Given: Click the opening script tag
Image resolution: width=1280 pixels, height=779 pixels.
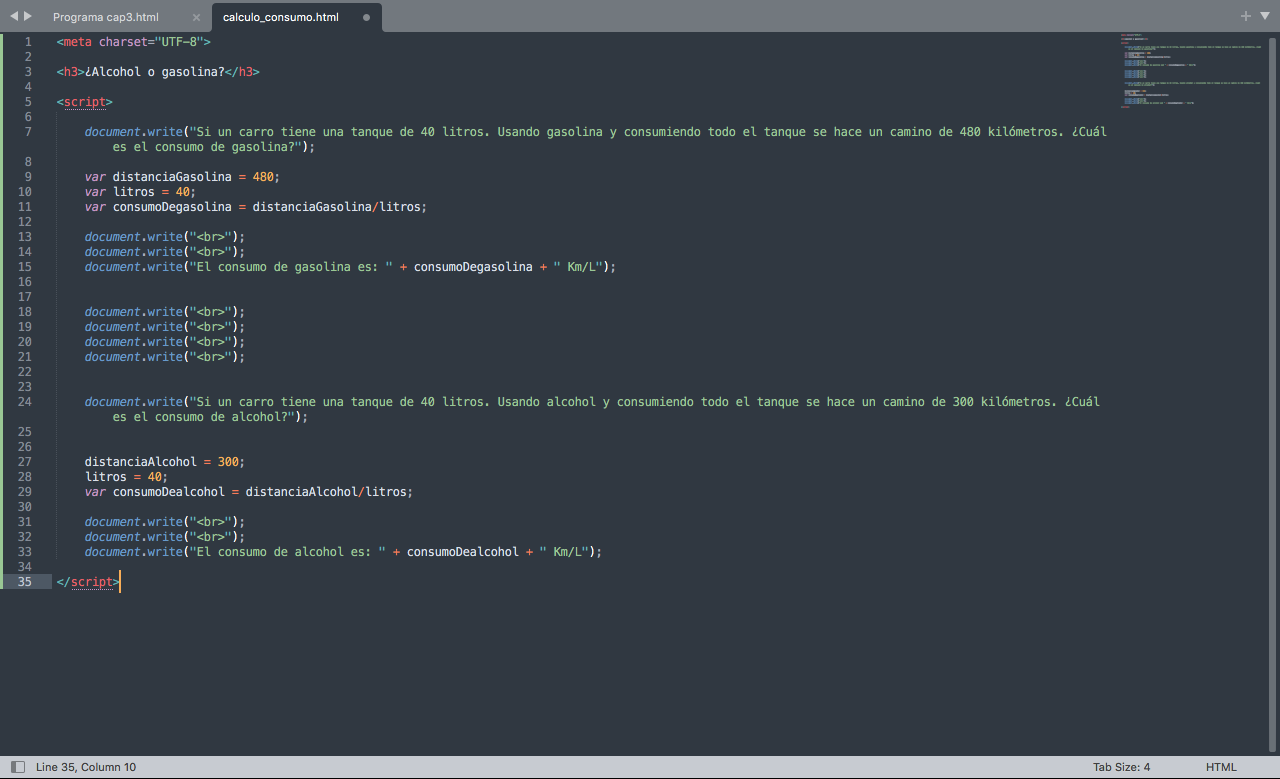Looking at the screenshot, I should [85, 102].
